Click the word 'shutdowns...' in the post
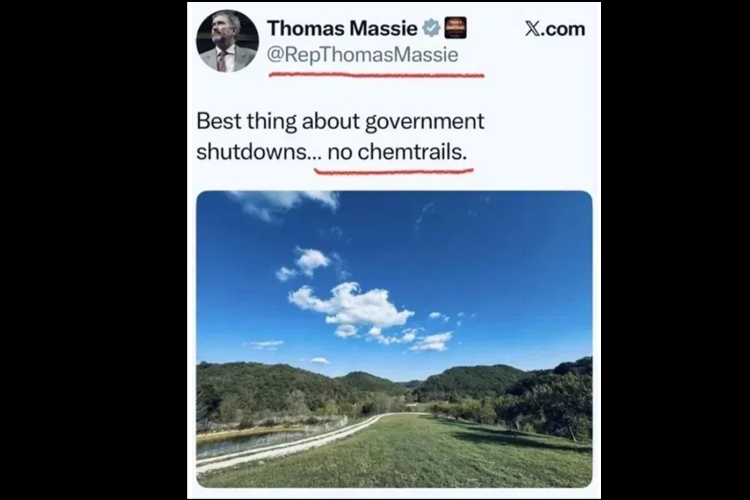This screenshot has width=750, height=500. [x=259, y=152]
